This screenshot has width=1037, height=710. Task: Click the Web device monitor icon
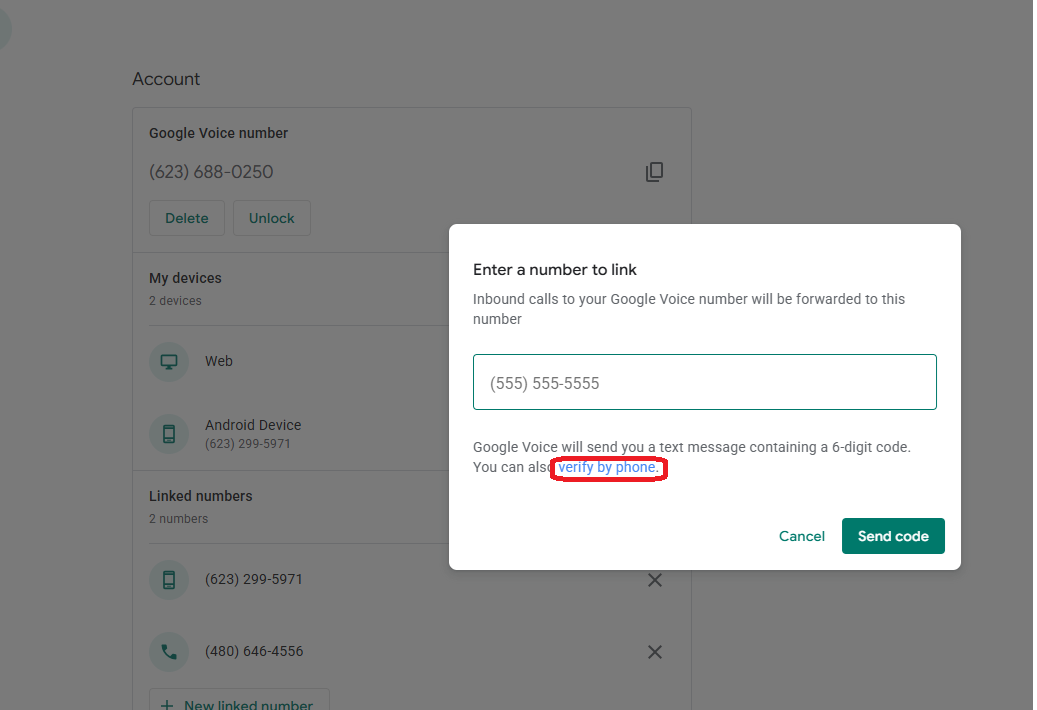tap(169, 362)
